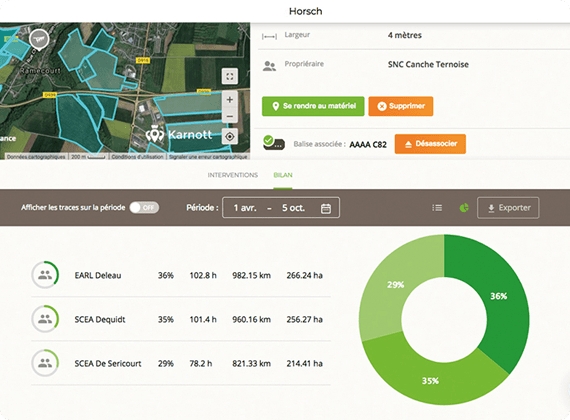Select the EARL Deleau row name
Image resolution: width=570 pixels, height=420 pixels.
(x=98, y=276)
